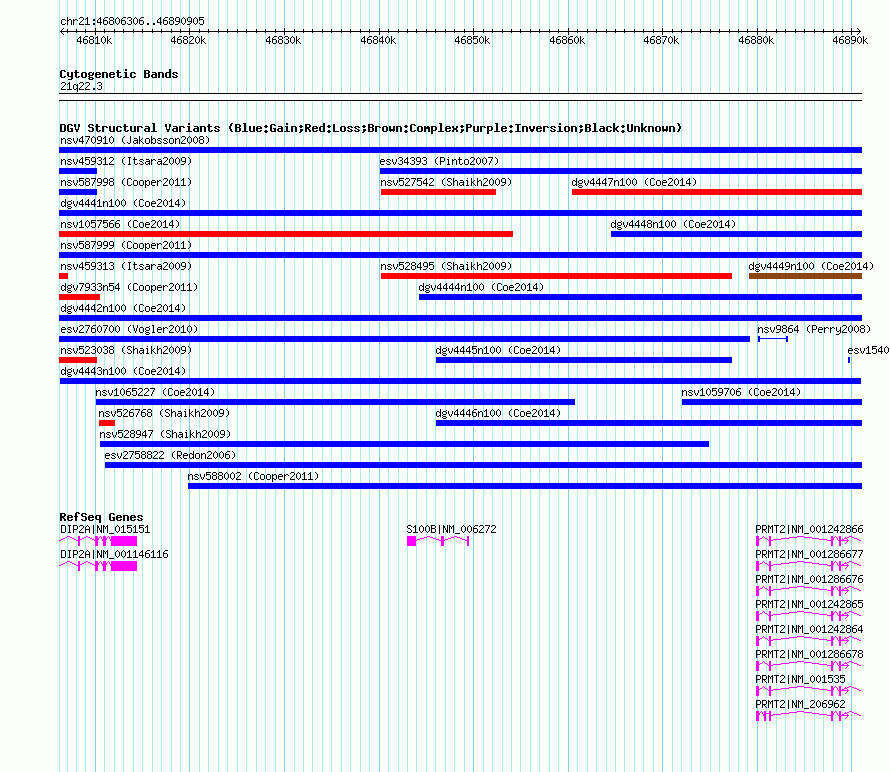This screenshot has height=772, width=890.
Task: Select the PRMT2|NM_001535 transcript
Action: click(x=808, y=691)
